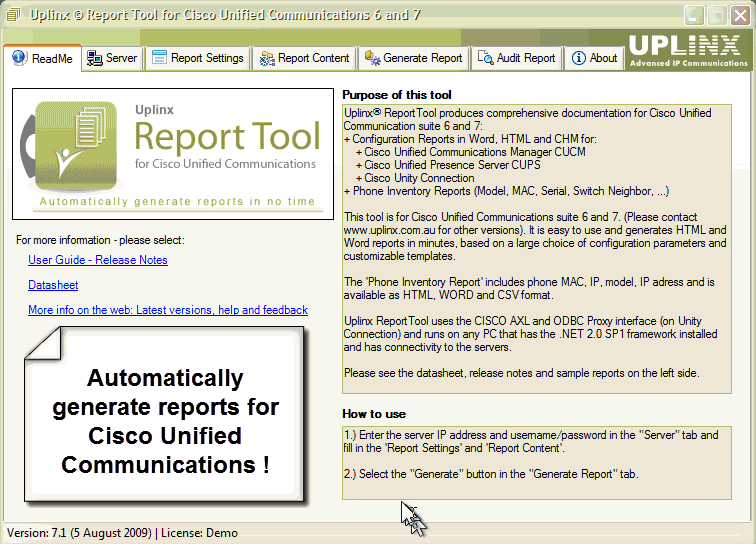Click the Audit Report magnifier icon
Screen dimensions: 756x544
pyautogui.click(x=485, y=58)
